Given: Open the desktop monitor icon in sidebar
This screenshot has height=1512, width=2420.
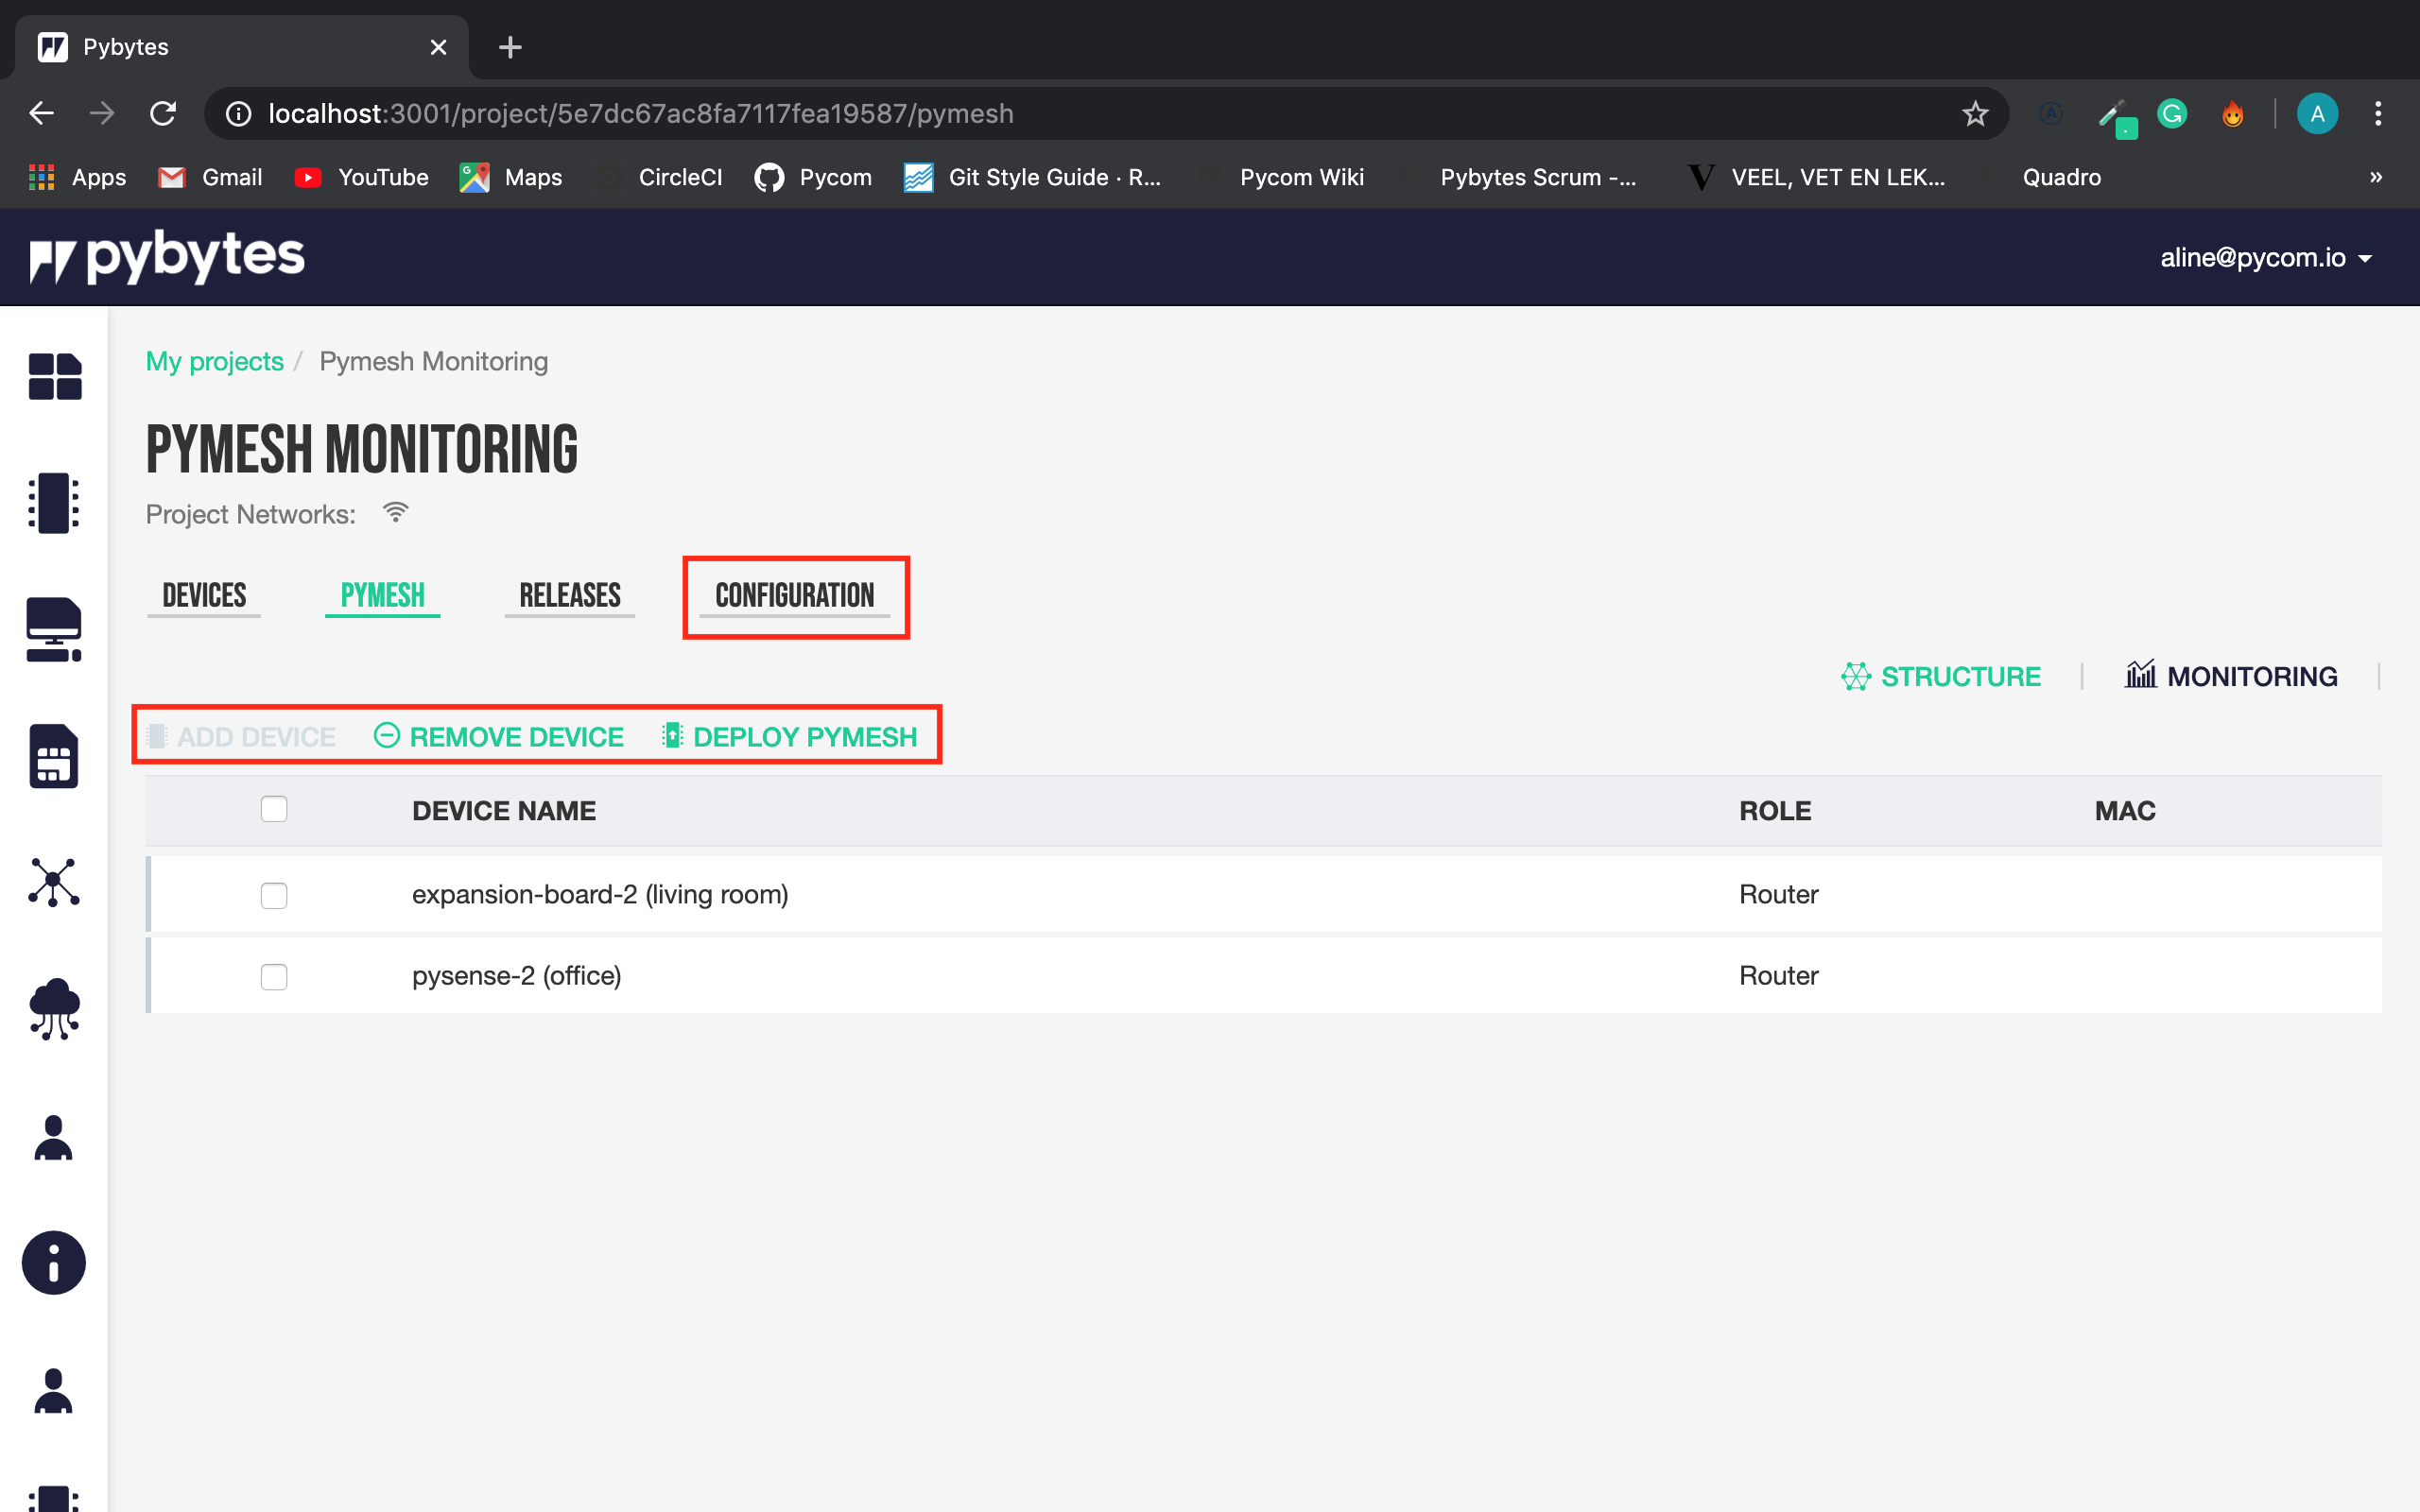Looking at the screenshot, I should pyautogui.click(x=54, y=629).
